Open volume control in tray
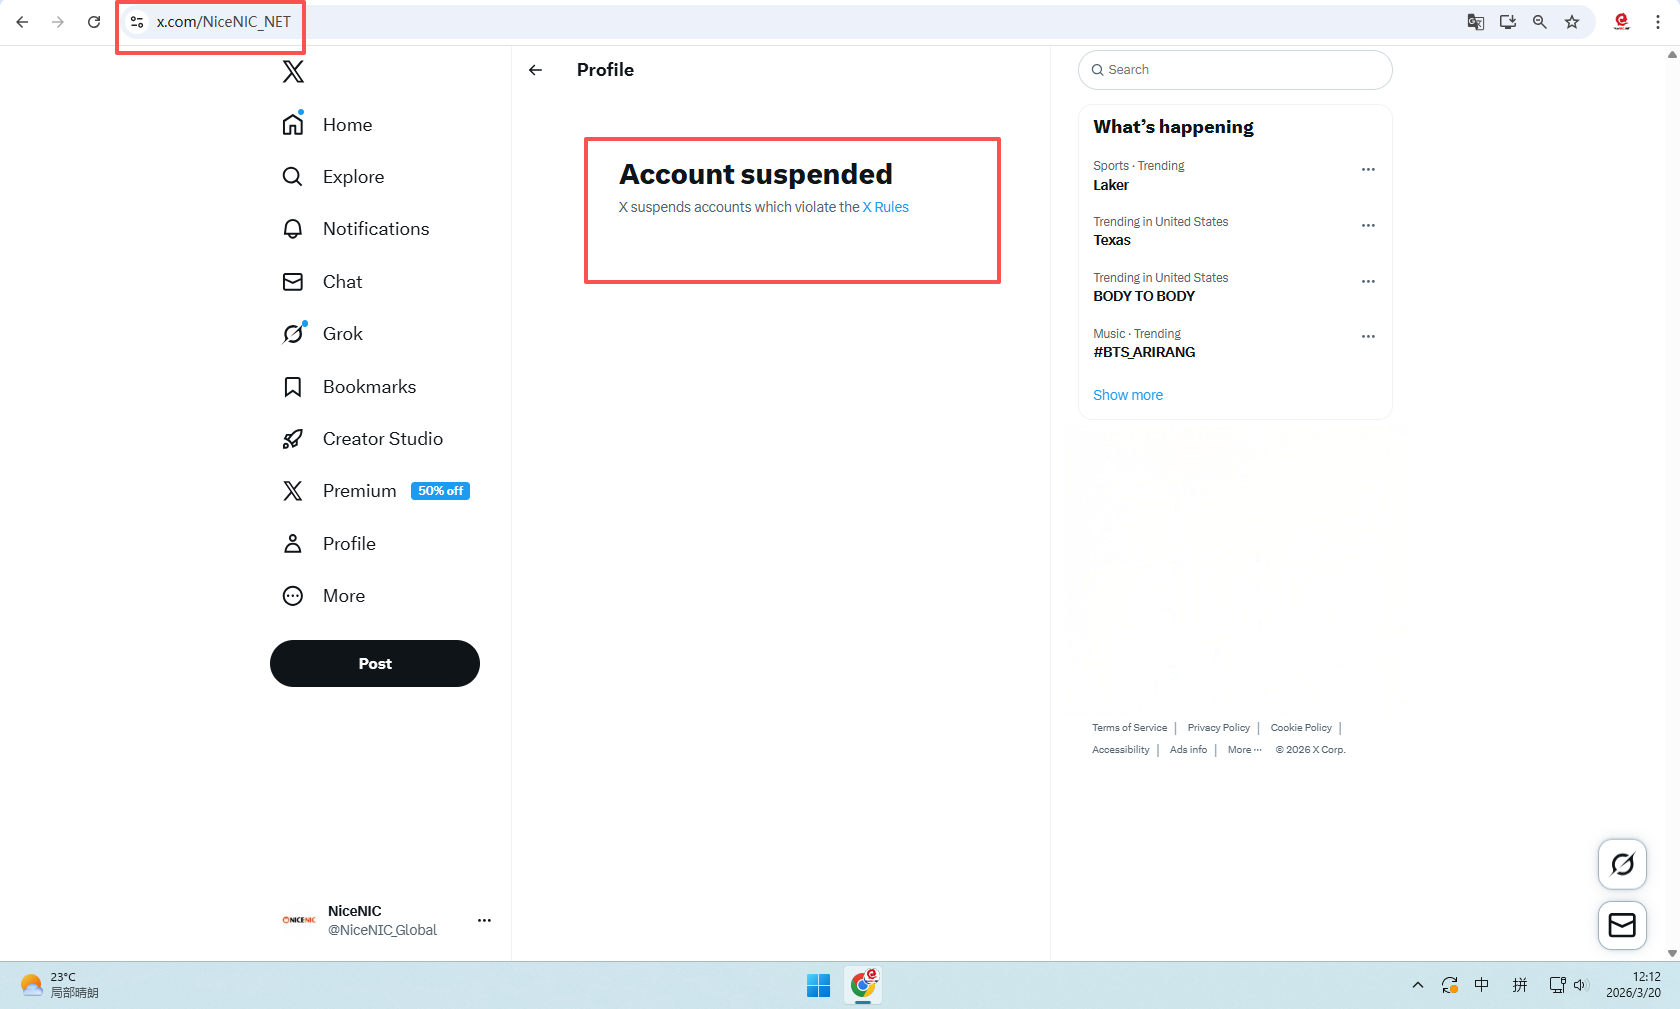Screen dimensions: 1680x1009 coord(1580,986)
